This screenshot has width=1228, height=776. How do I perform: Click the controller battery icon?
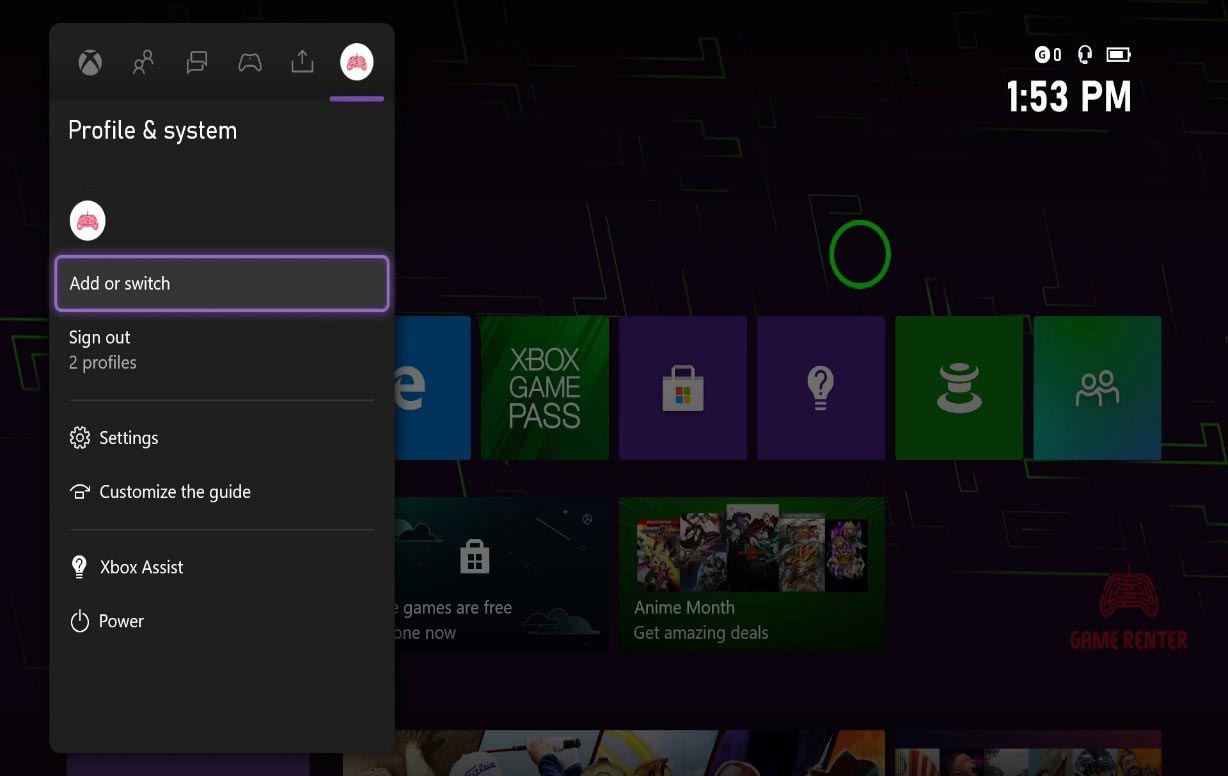coord(1118,54)
